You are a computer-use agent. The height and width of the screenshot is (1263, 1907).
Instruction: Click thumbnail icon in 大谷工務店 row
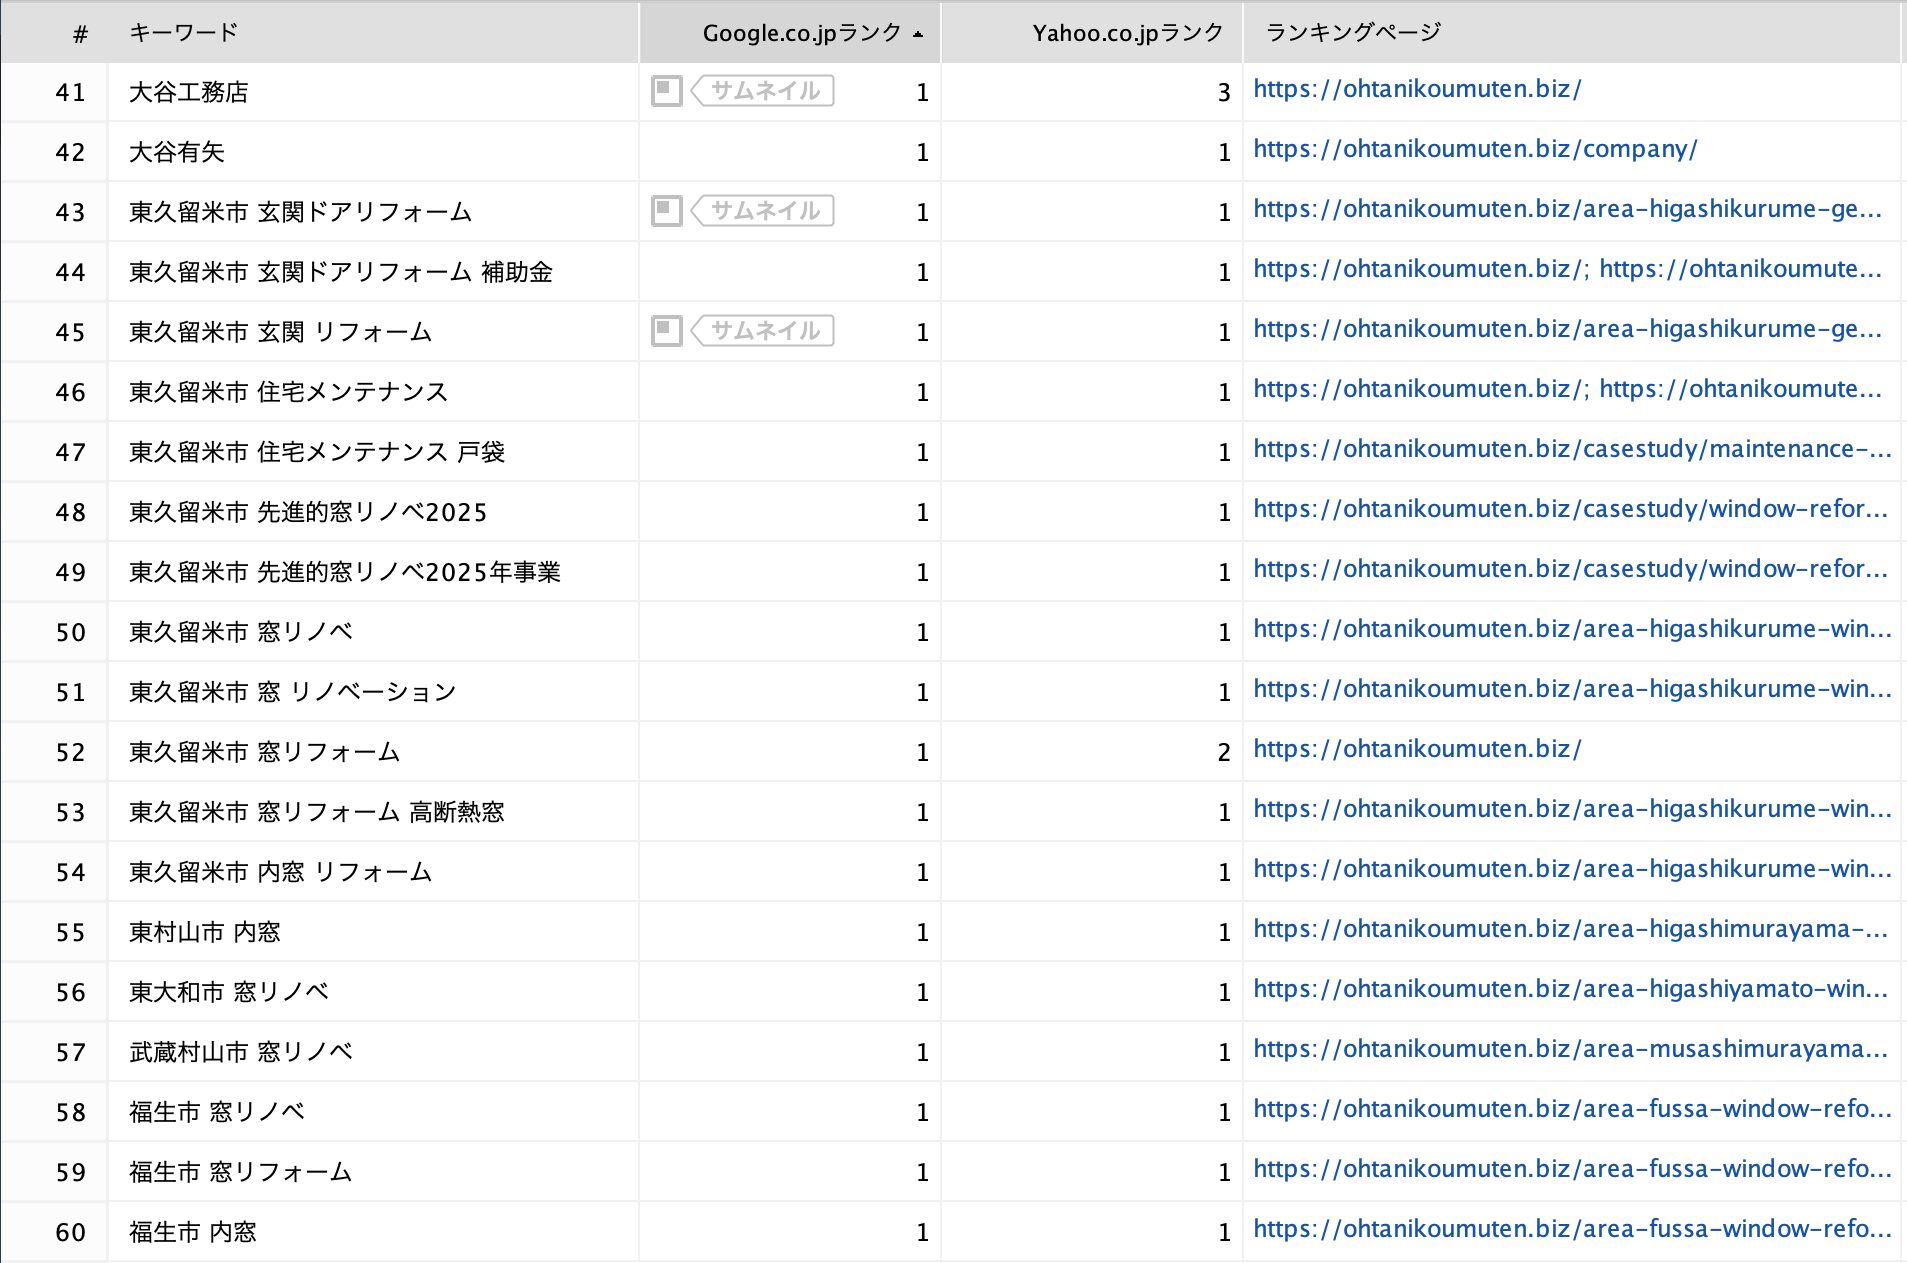tap(666, 91)
